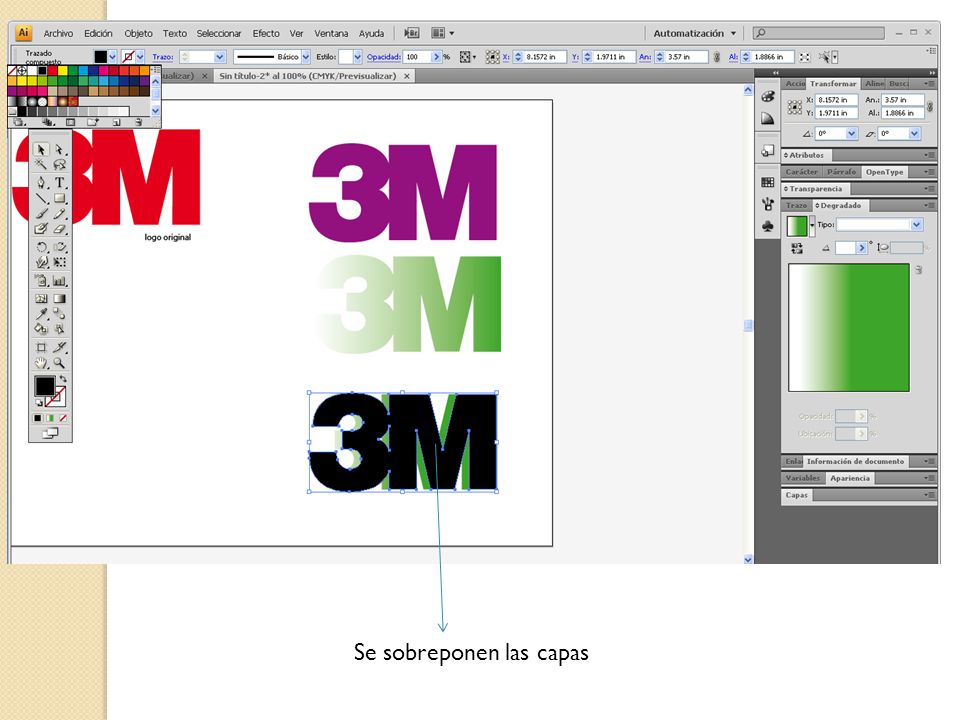Screen dimensions: 960x720
Task: Open the Ventana menu
Action: click(331, 33)
